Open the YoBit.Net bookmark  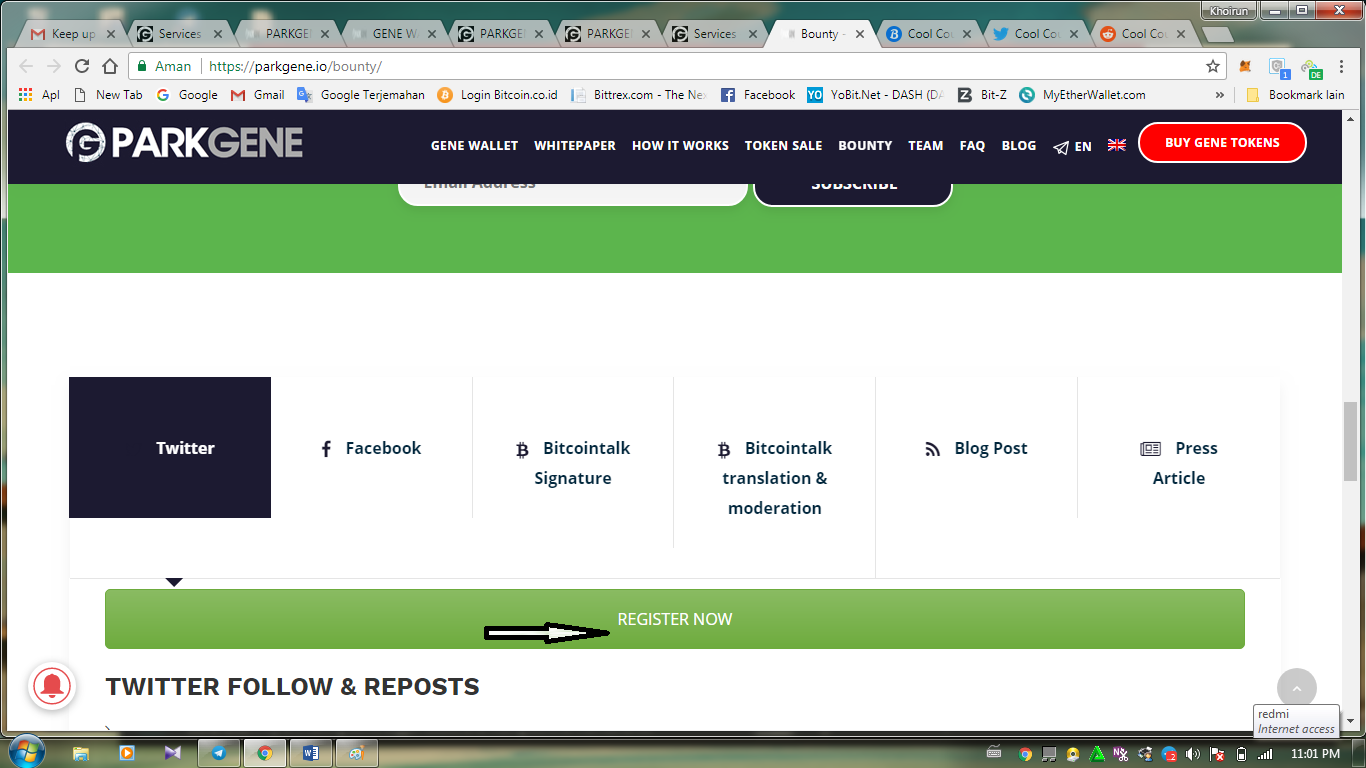point(875,95)
